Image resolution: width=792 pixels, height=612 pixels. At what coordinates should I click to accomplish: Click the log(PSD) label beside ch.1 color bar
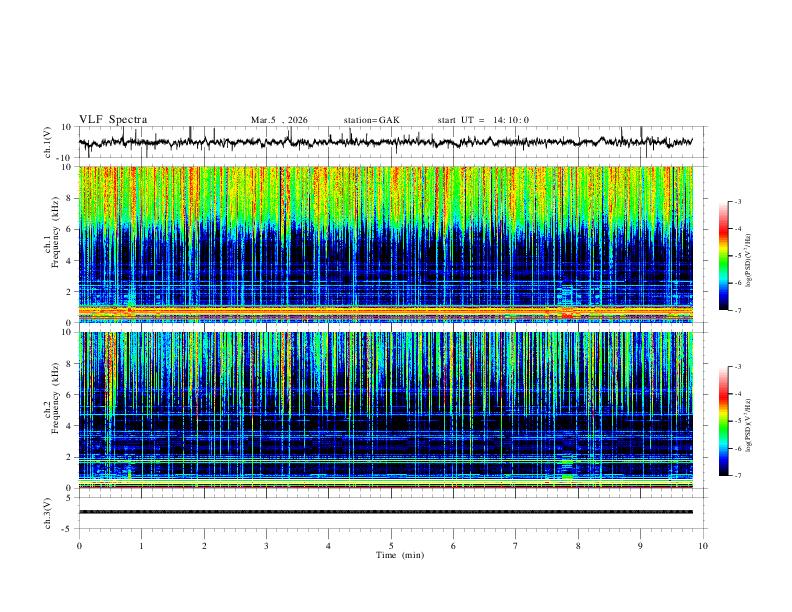pyautogui.click(x=748, y=261)
